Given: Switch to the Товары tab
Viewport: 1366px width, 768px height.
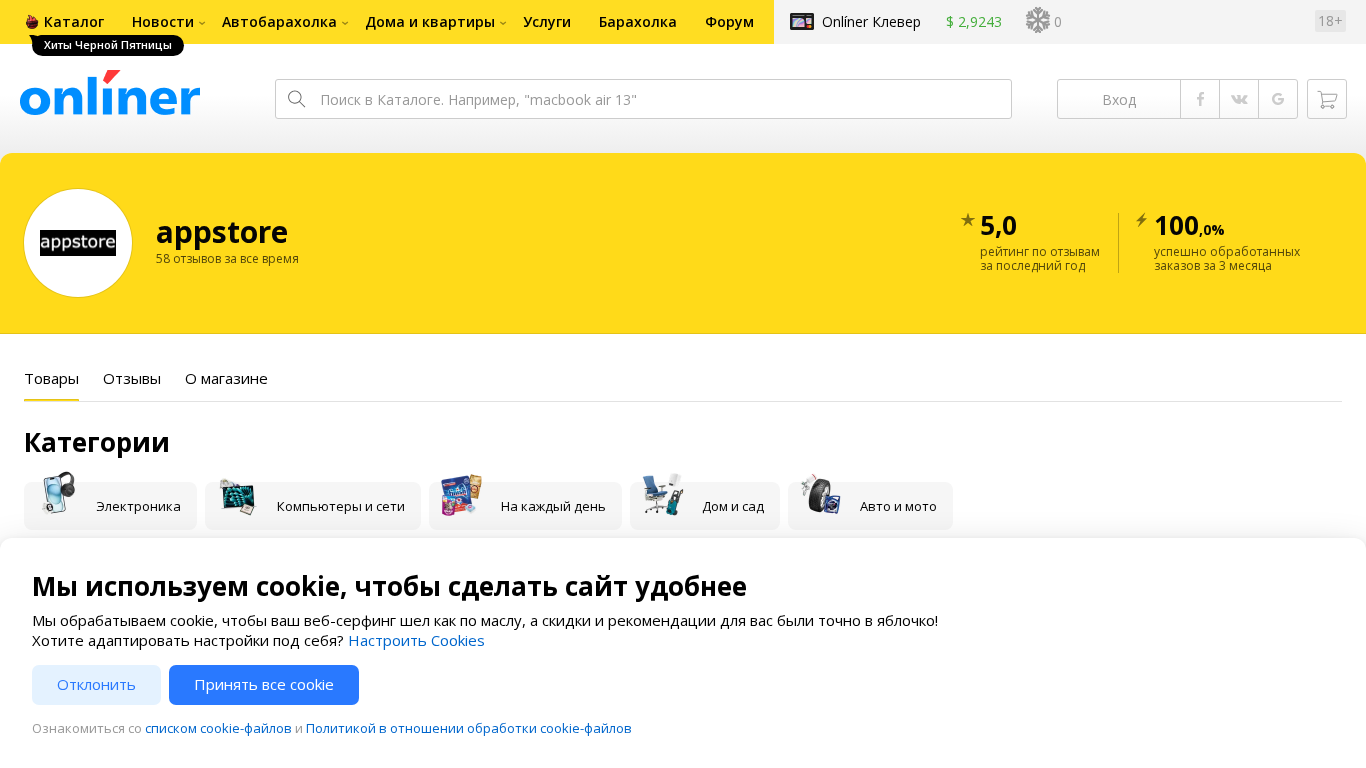Looking at the screenshot, I should [x=51, y=379].
